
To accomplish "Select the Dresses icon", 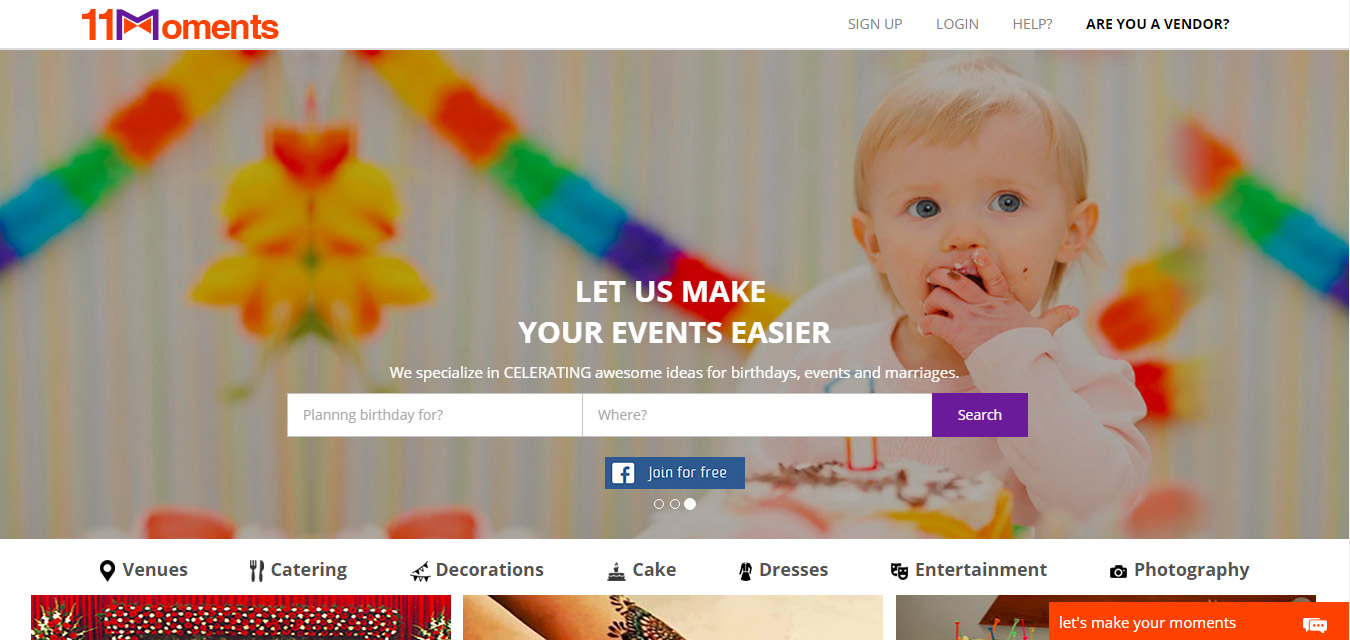I will coord(745,572).
